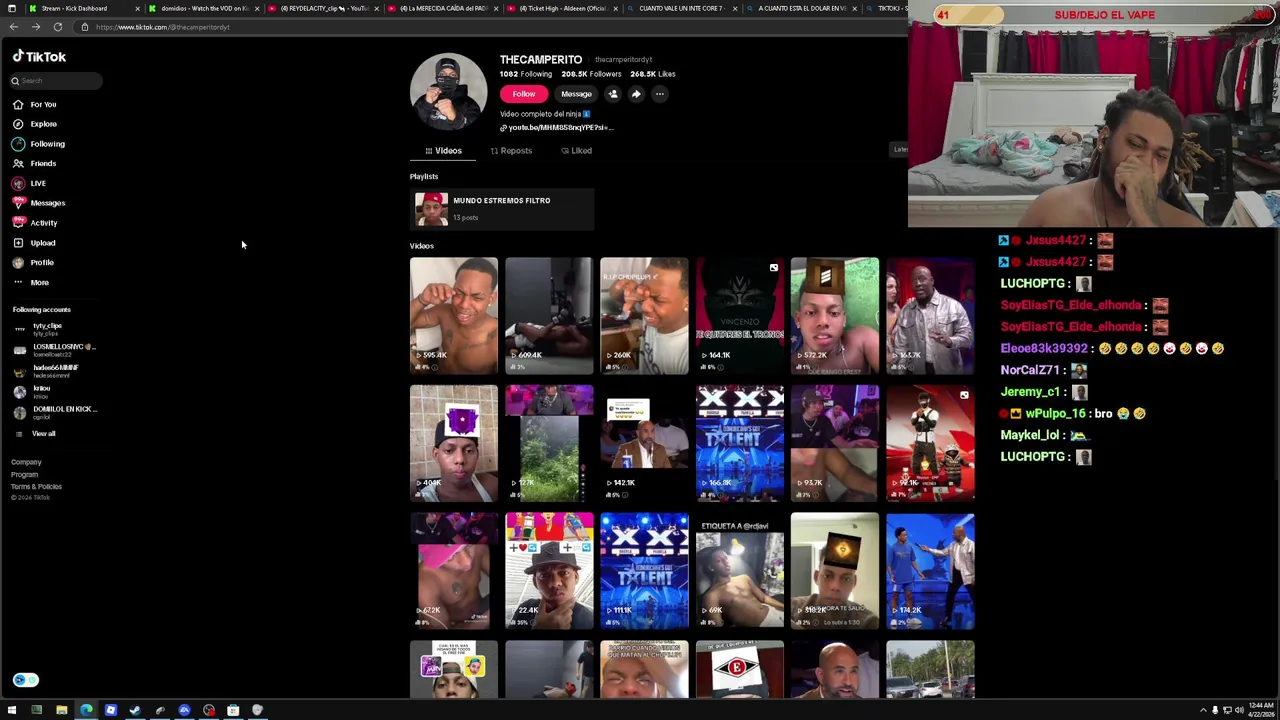Open the video with 164.1K views

740,316
